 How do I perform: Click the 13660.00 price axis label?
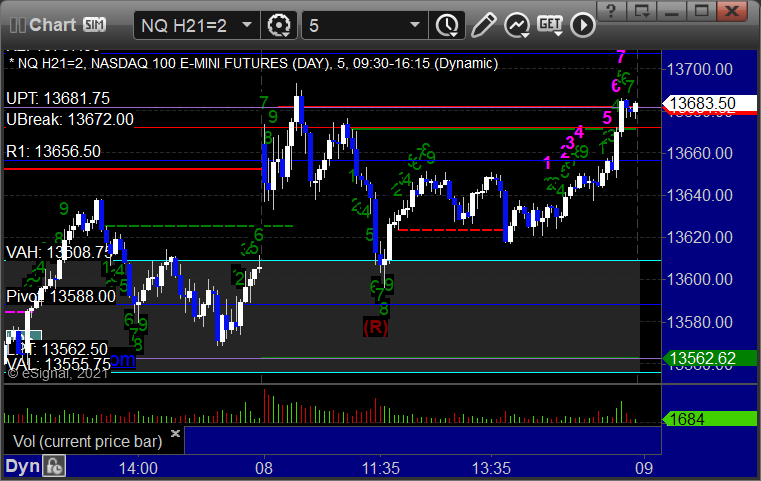pos(700,153)
